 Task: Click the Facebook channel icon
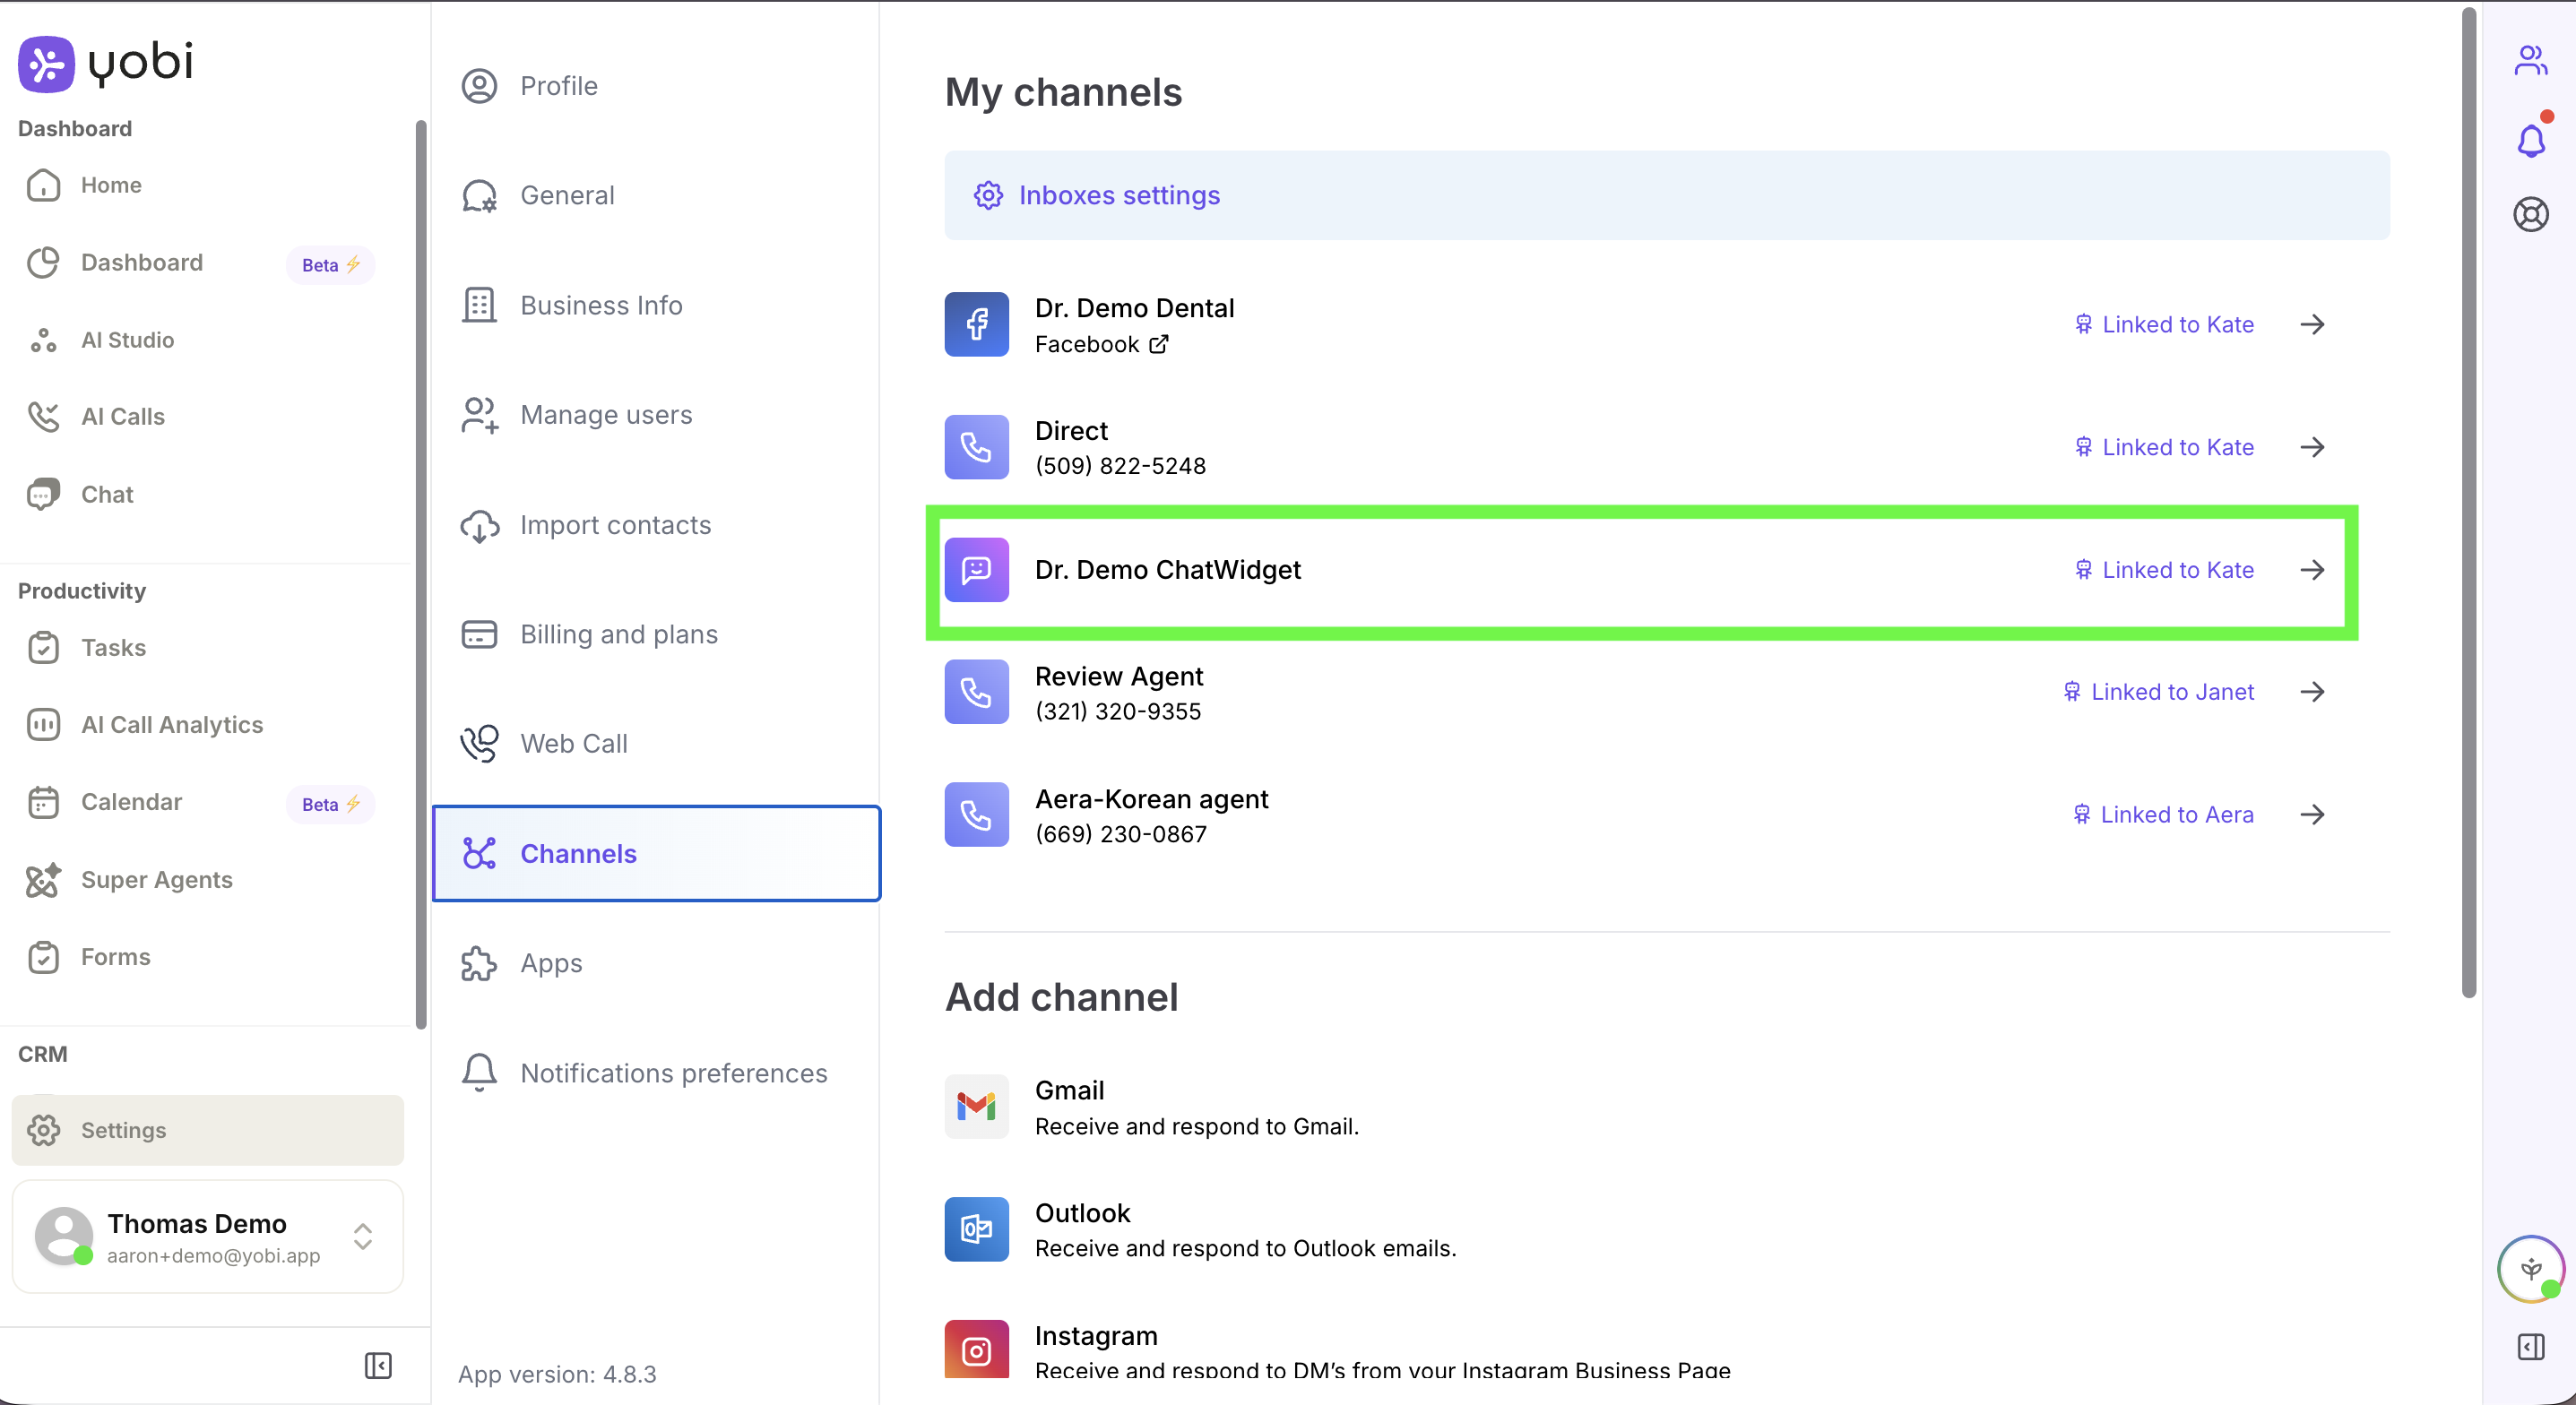976,324
